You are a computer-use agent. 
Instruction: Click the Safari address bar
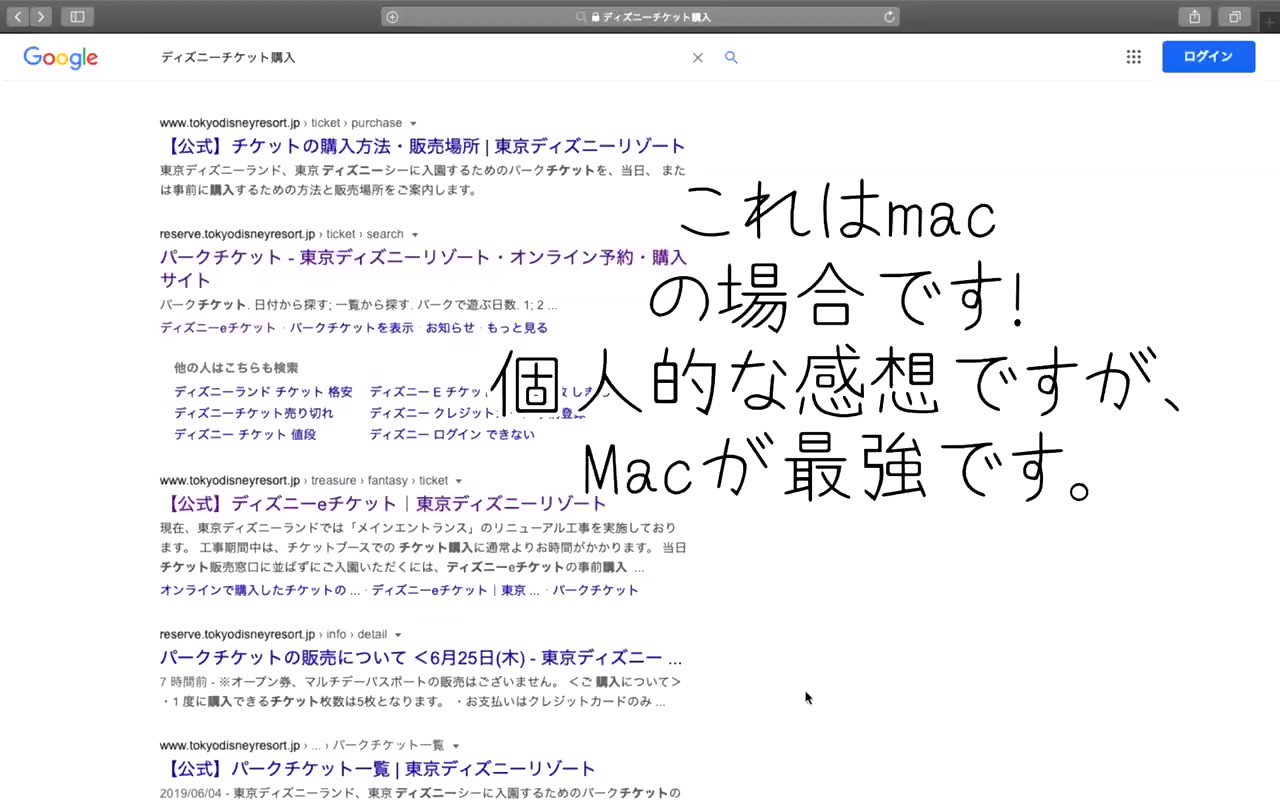(640, 17)
